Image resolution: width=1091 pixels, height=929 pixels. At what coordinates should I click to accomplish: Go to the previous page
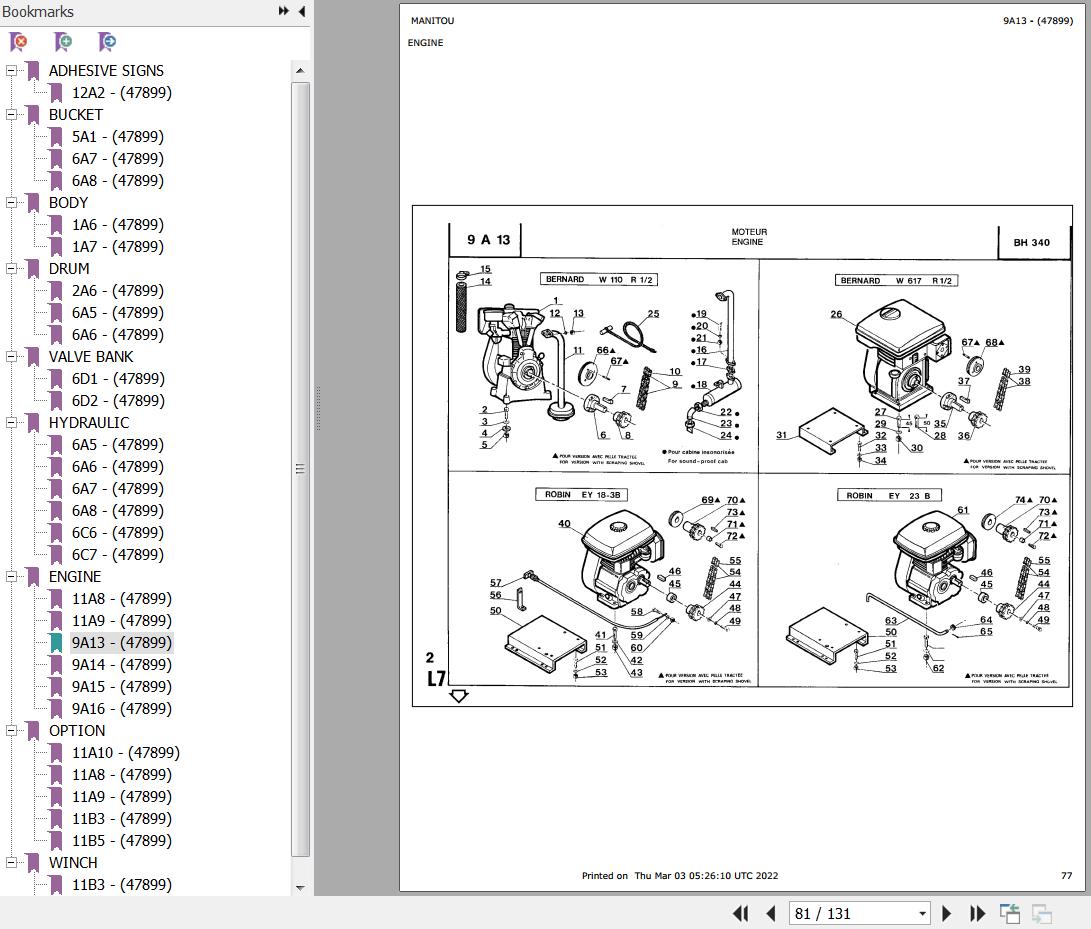(x=770, y=913)
